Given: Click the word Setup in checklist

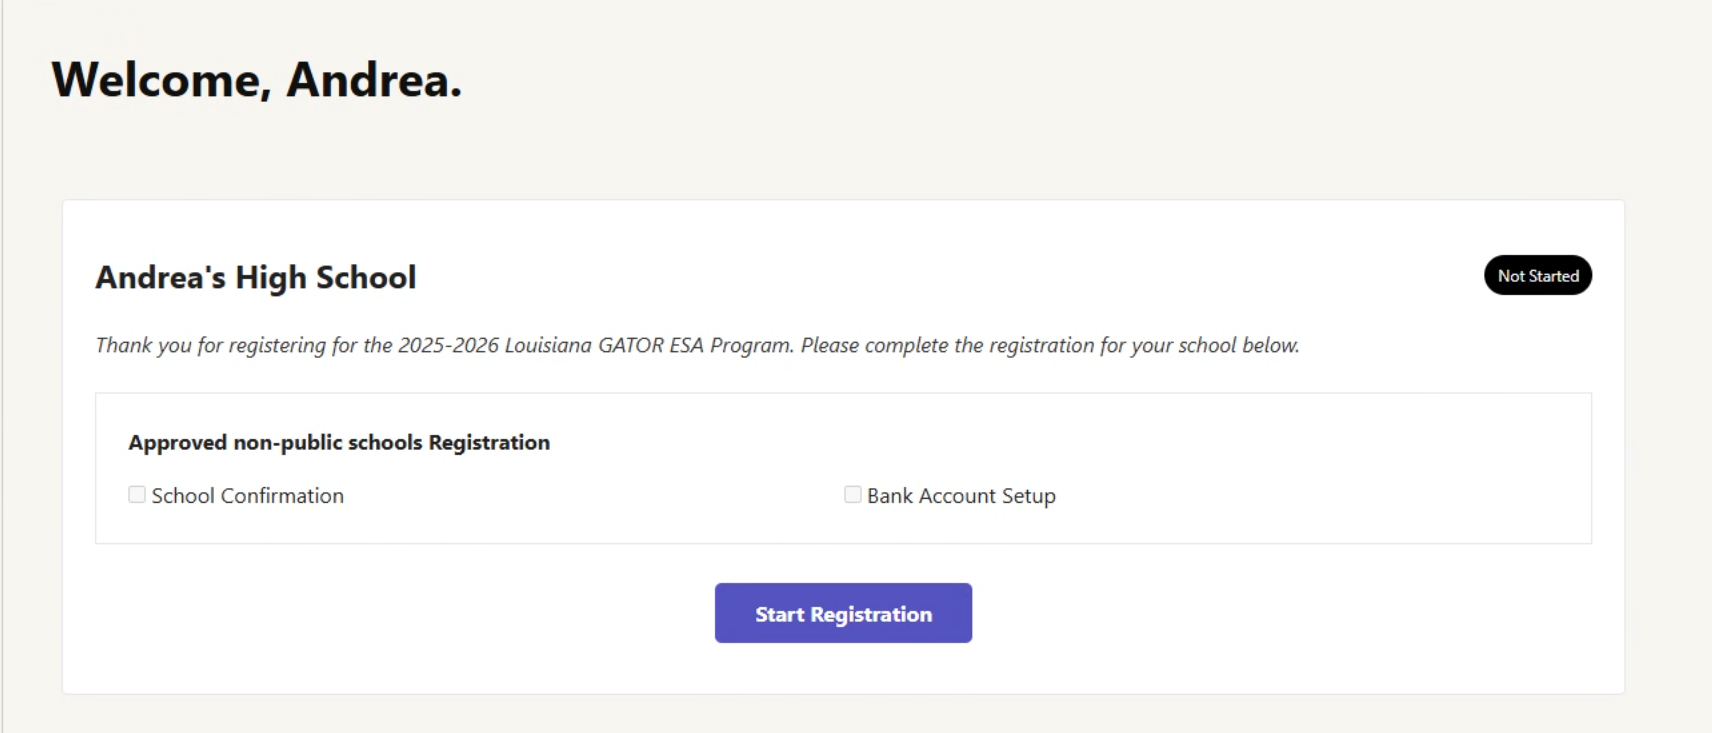Looking at the screenshot, I should (x=1028, y=496).
